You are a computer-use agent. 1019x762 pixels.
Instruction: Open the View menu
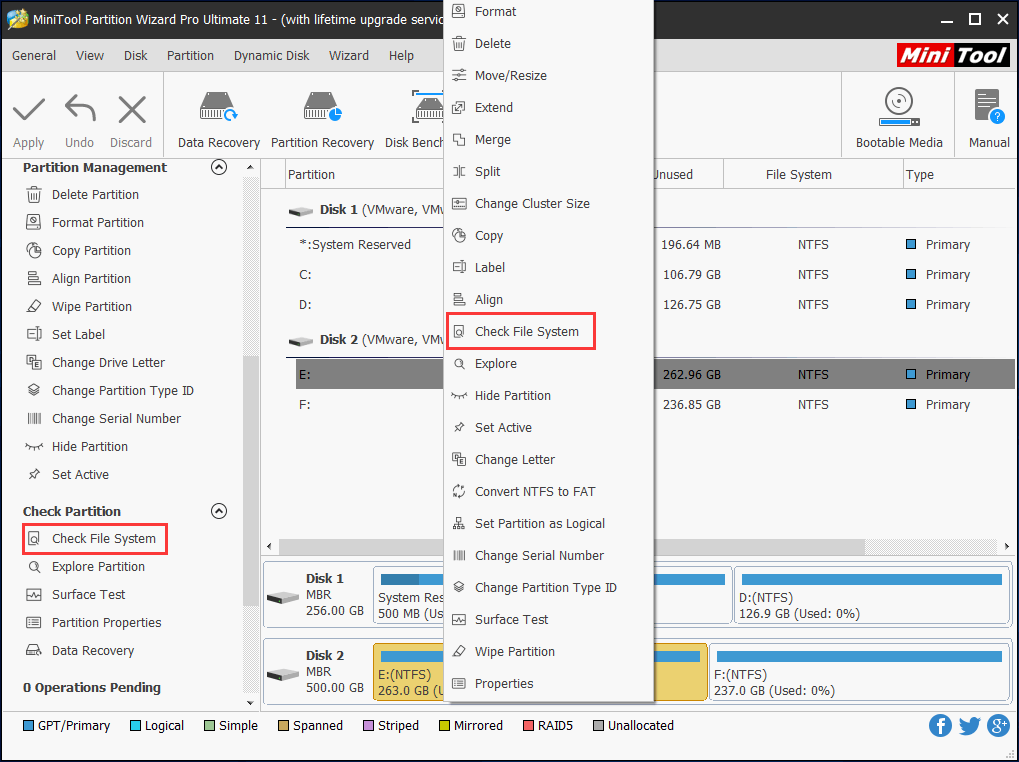pos(90,55)
